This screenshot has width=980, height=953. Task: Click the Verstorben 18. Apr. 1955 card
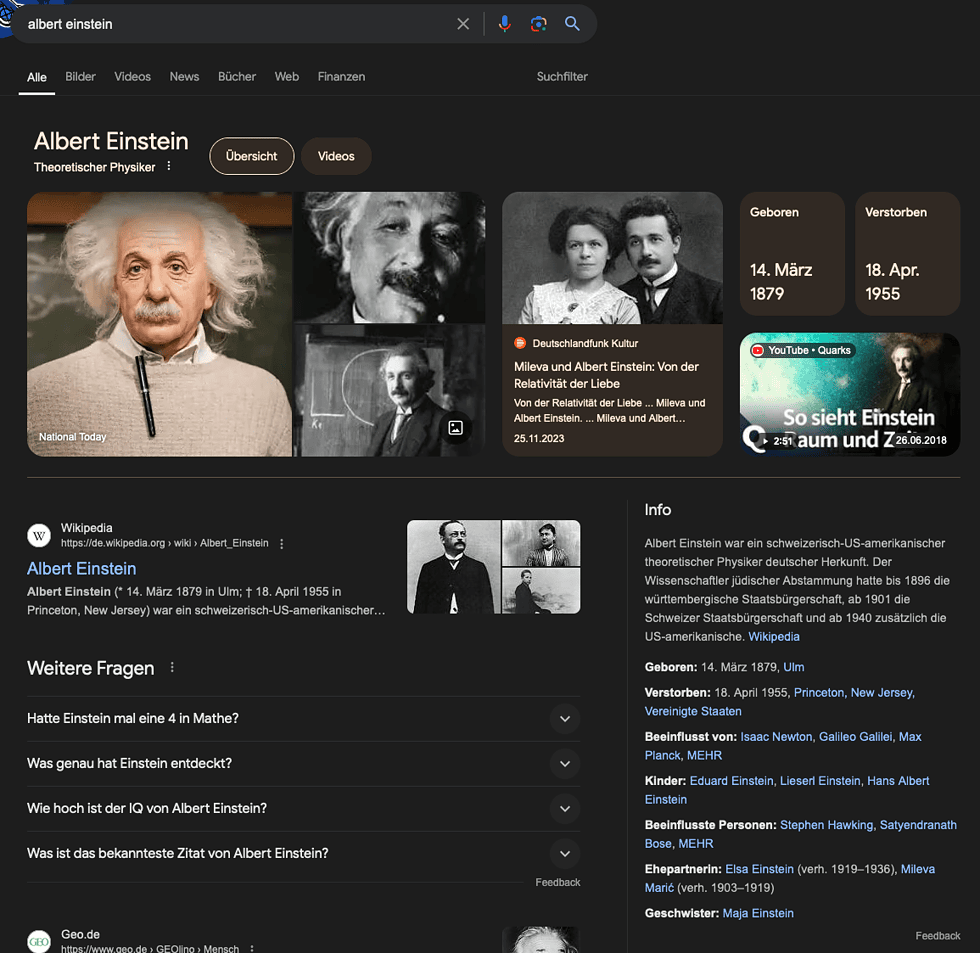tap(908, 254)
